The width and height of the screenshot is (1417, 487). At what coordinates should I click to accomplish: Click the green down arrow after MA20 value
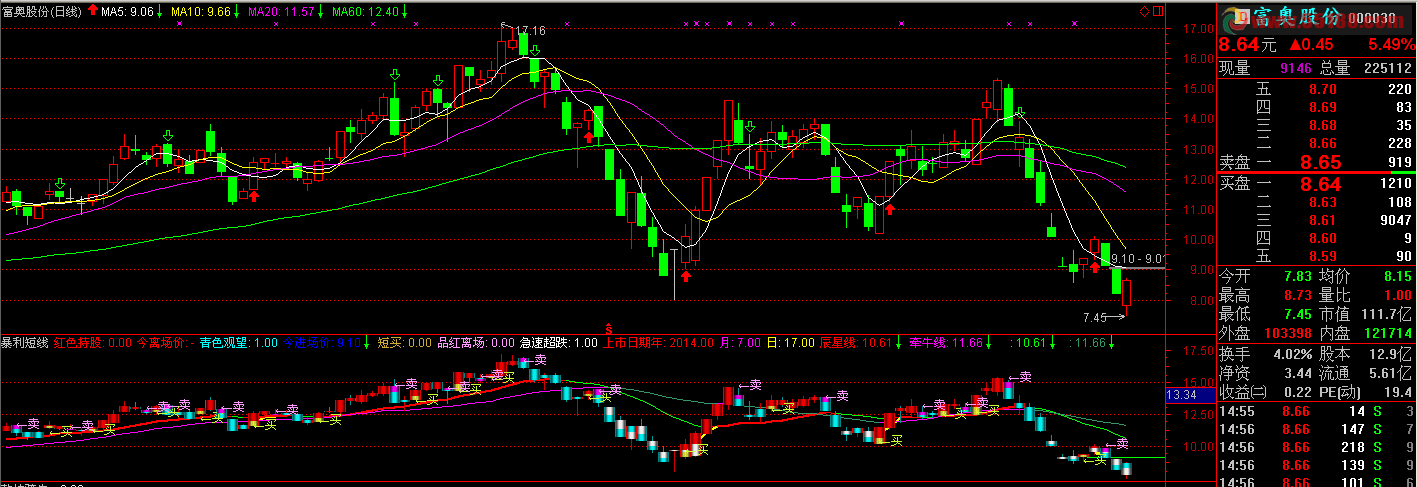point(322,10)
